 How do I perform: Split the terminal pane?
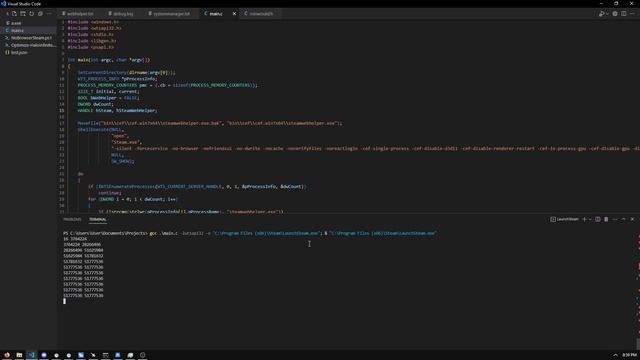(598, 220)
